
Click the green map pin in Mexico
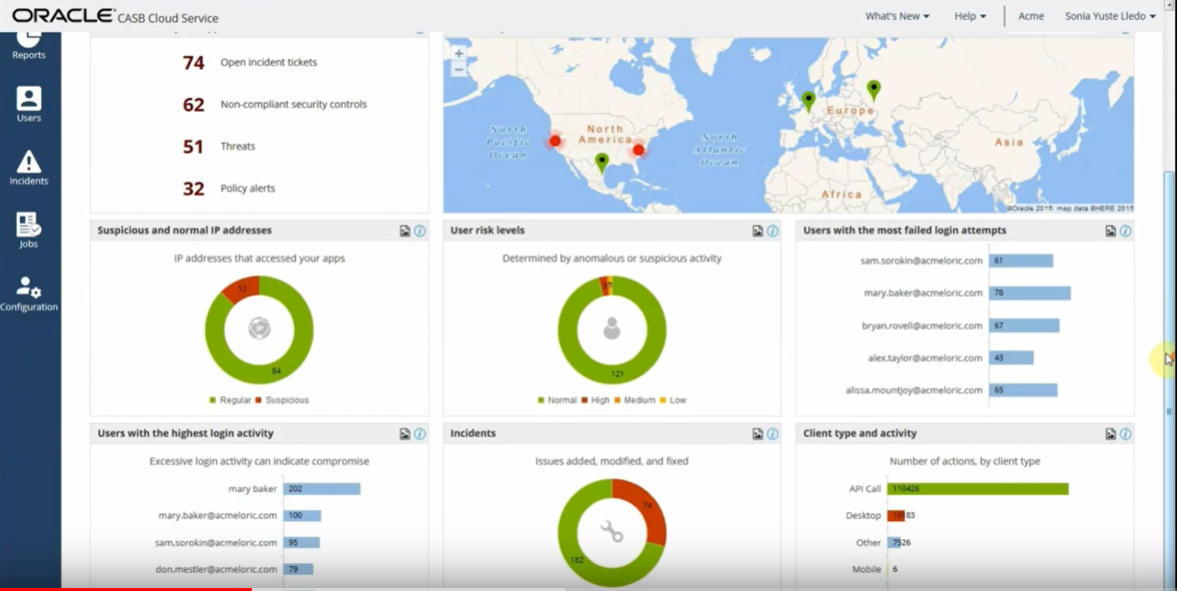pos(601,162)
